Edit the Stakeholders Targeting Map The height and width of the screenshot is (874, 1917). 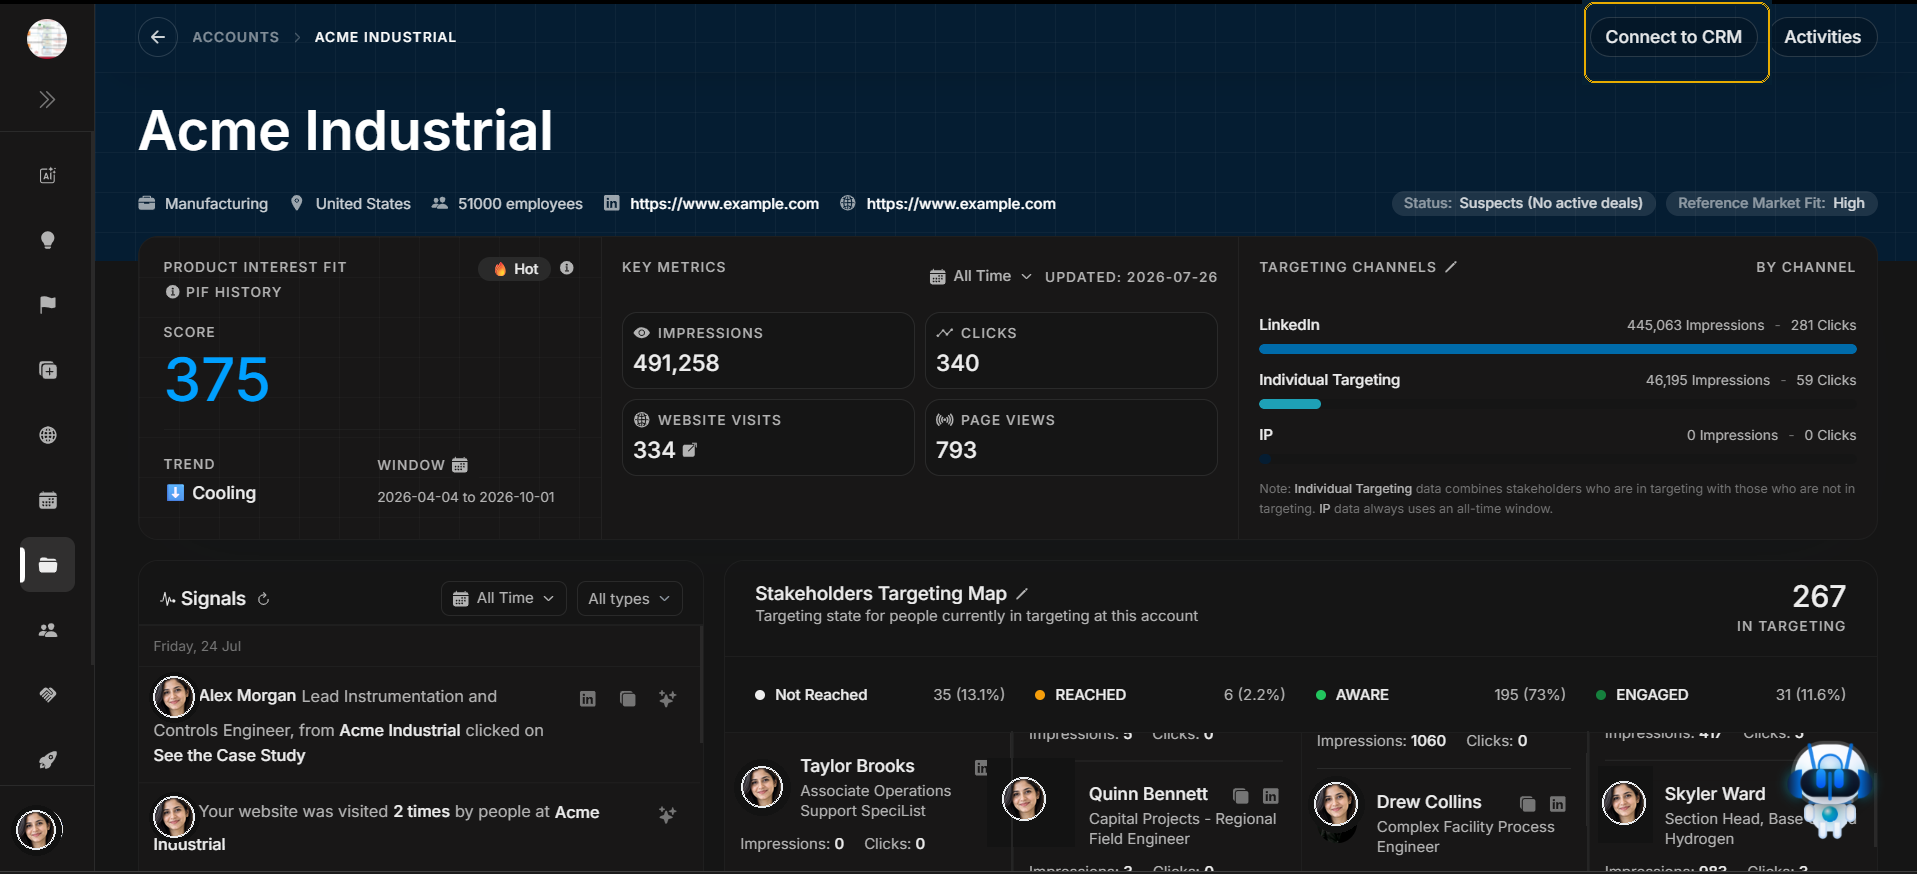(1022, 594)
